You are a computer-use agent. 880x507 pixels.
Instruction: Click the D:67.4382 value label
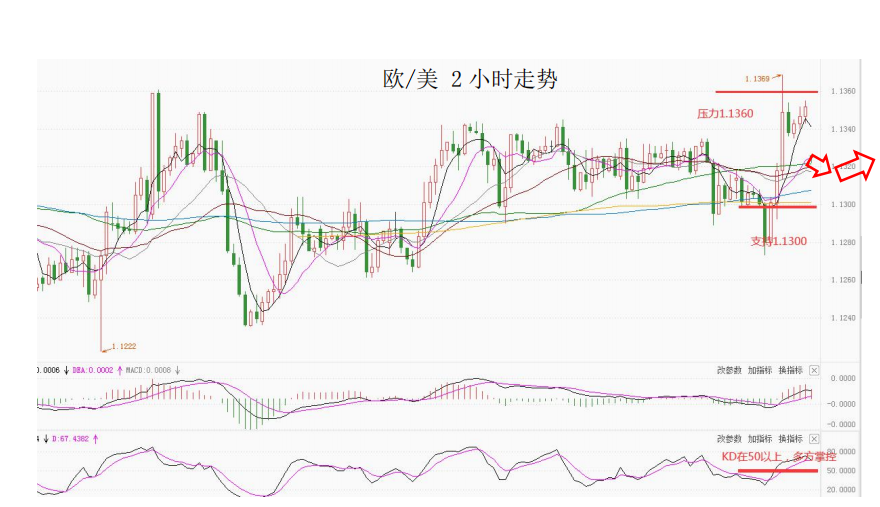coord(70,439)
